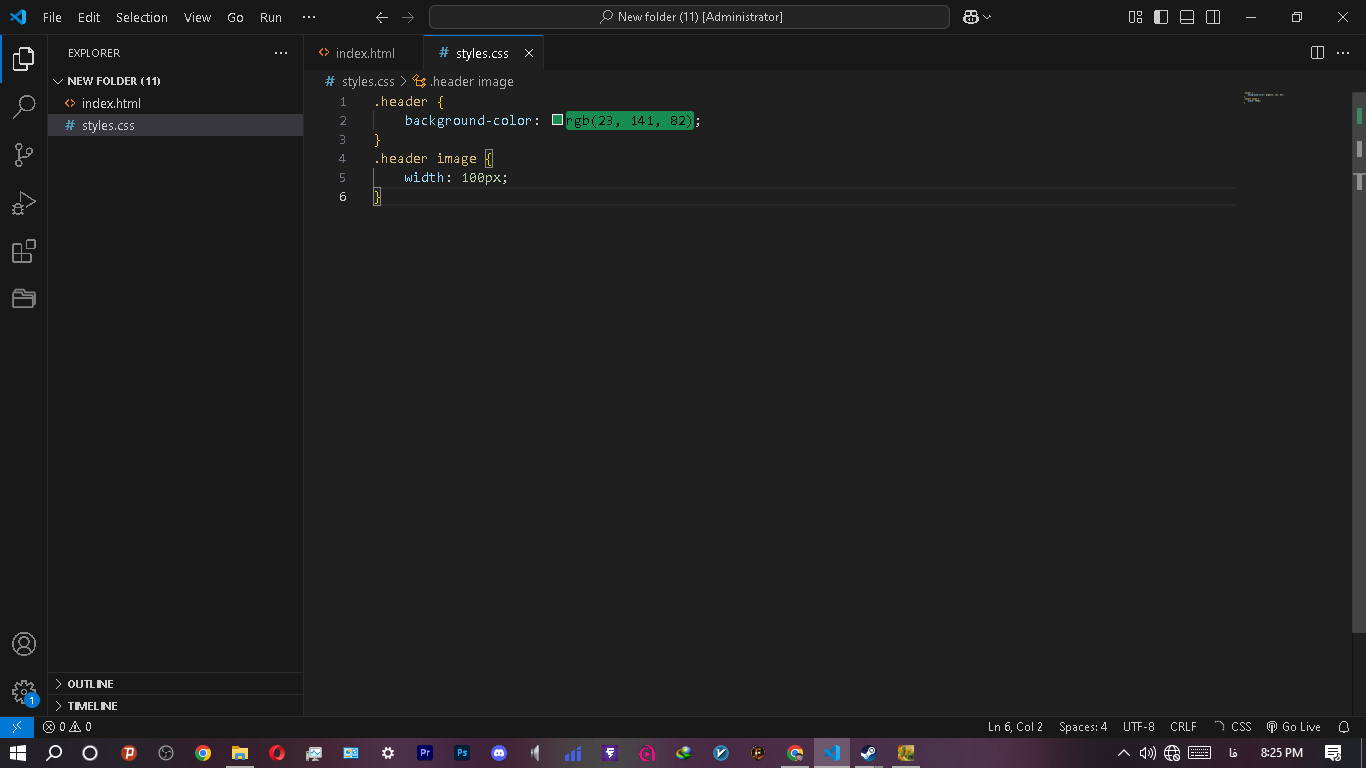Expand the OUTLINE section
Image resolution: width=1366 pixels, height=768 pixels.
(x=175, y=684)
